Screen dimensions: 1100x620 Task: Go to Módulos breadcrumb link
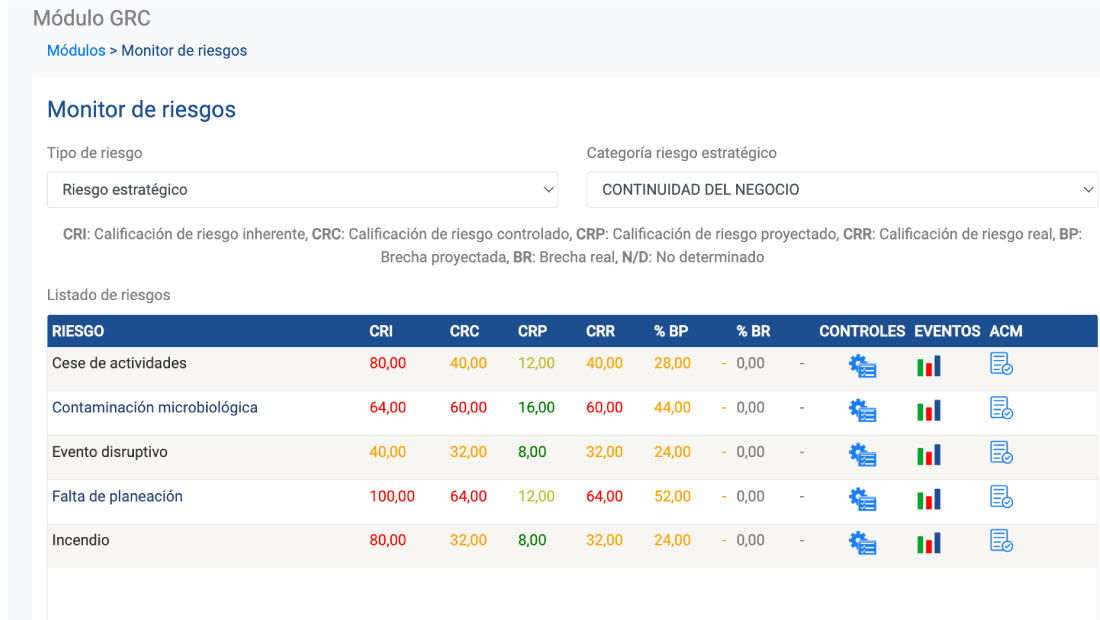(x=76, y=50)
